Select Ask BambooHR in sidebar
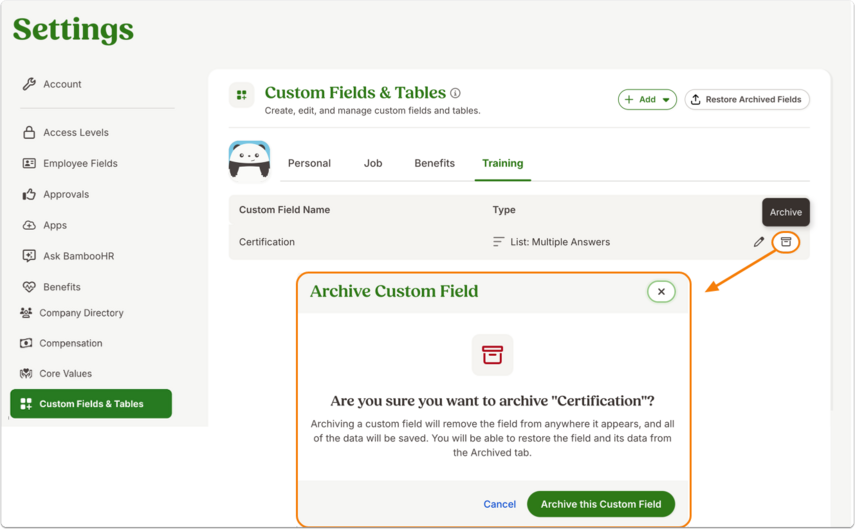The height and width of the screenshot is (529, 855). [x=79, y=256]
